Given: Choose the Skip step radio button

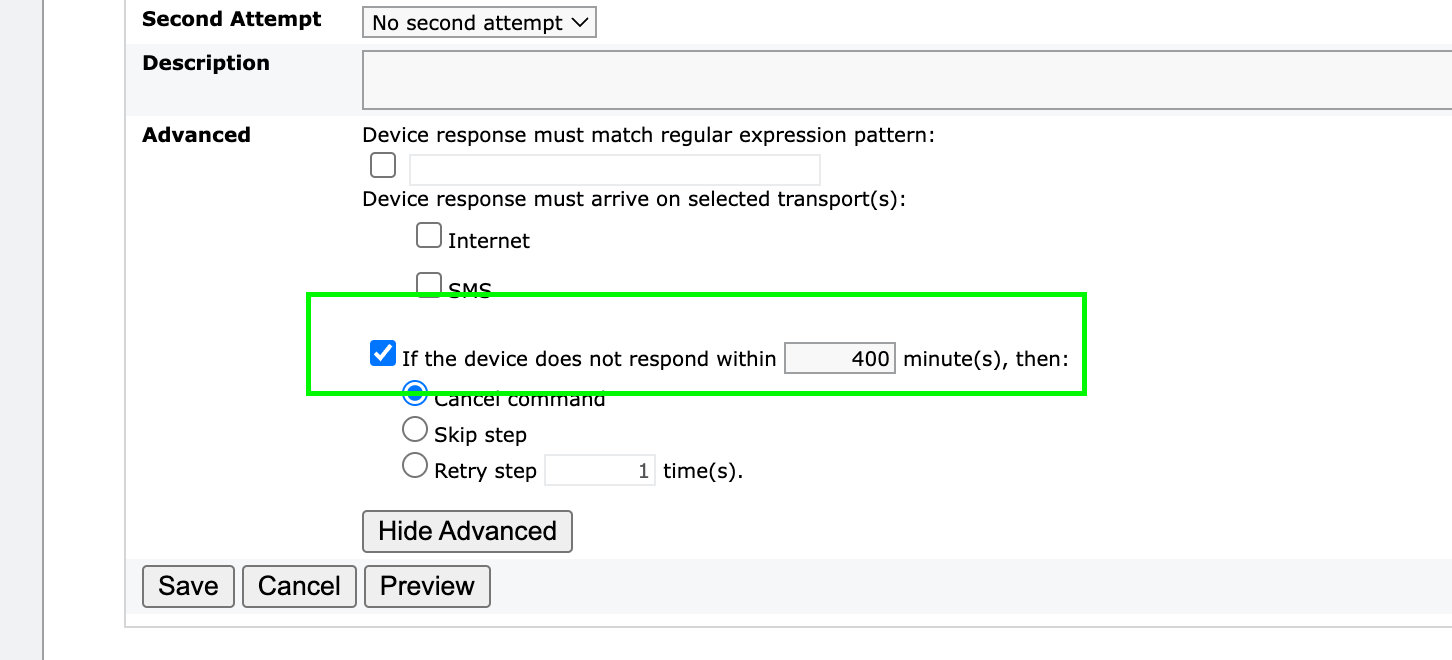Looking at the screenshot, I should click(415, 430).
